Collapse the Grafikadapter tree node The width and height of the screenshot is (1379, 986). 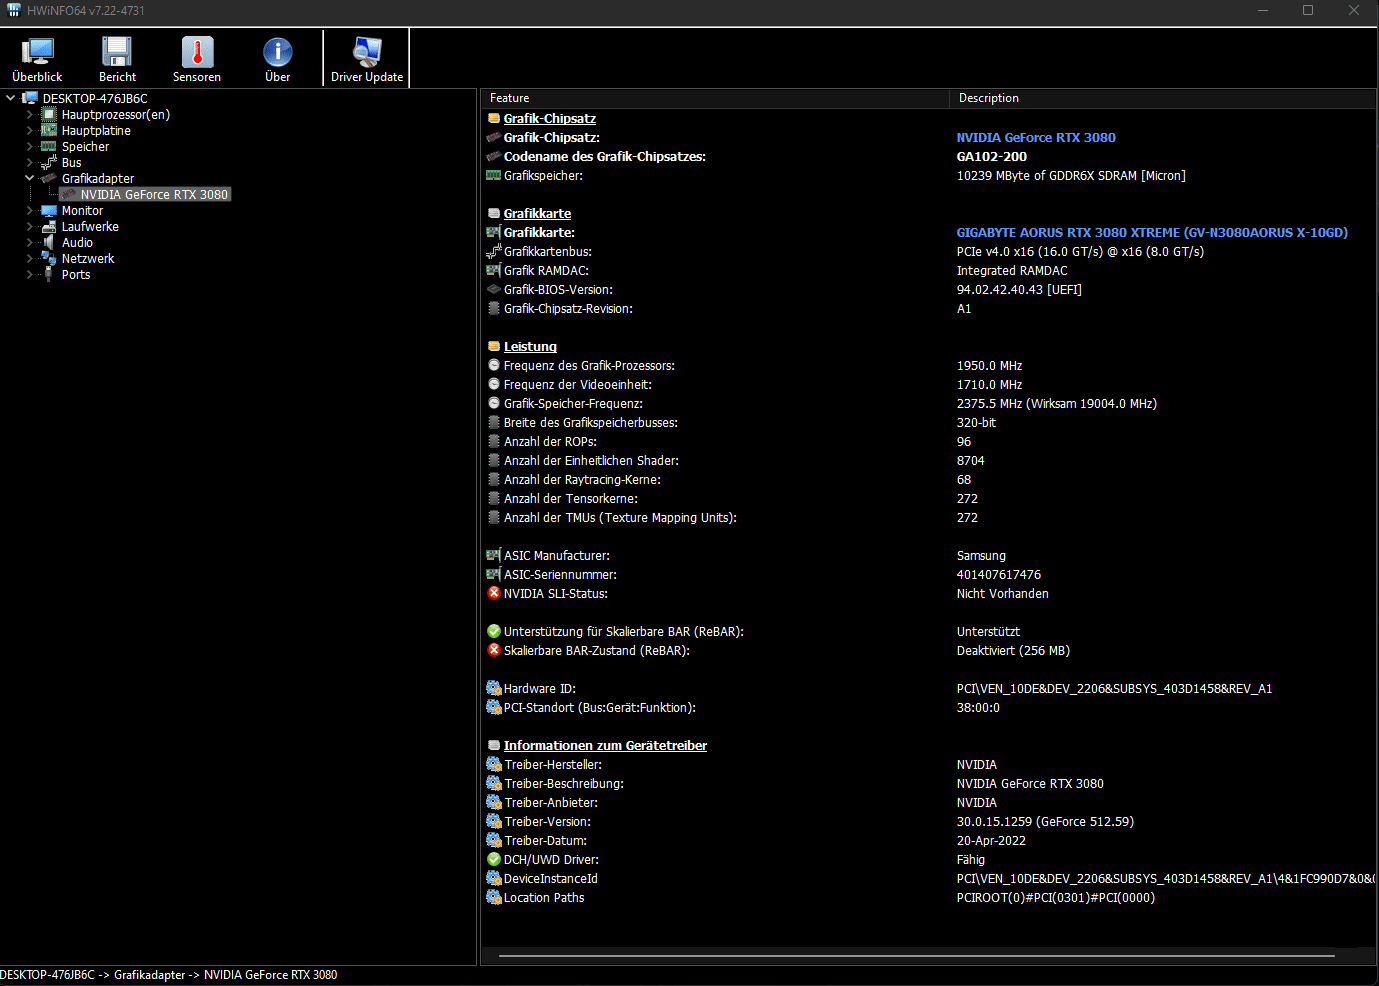[29, 178]
